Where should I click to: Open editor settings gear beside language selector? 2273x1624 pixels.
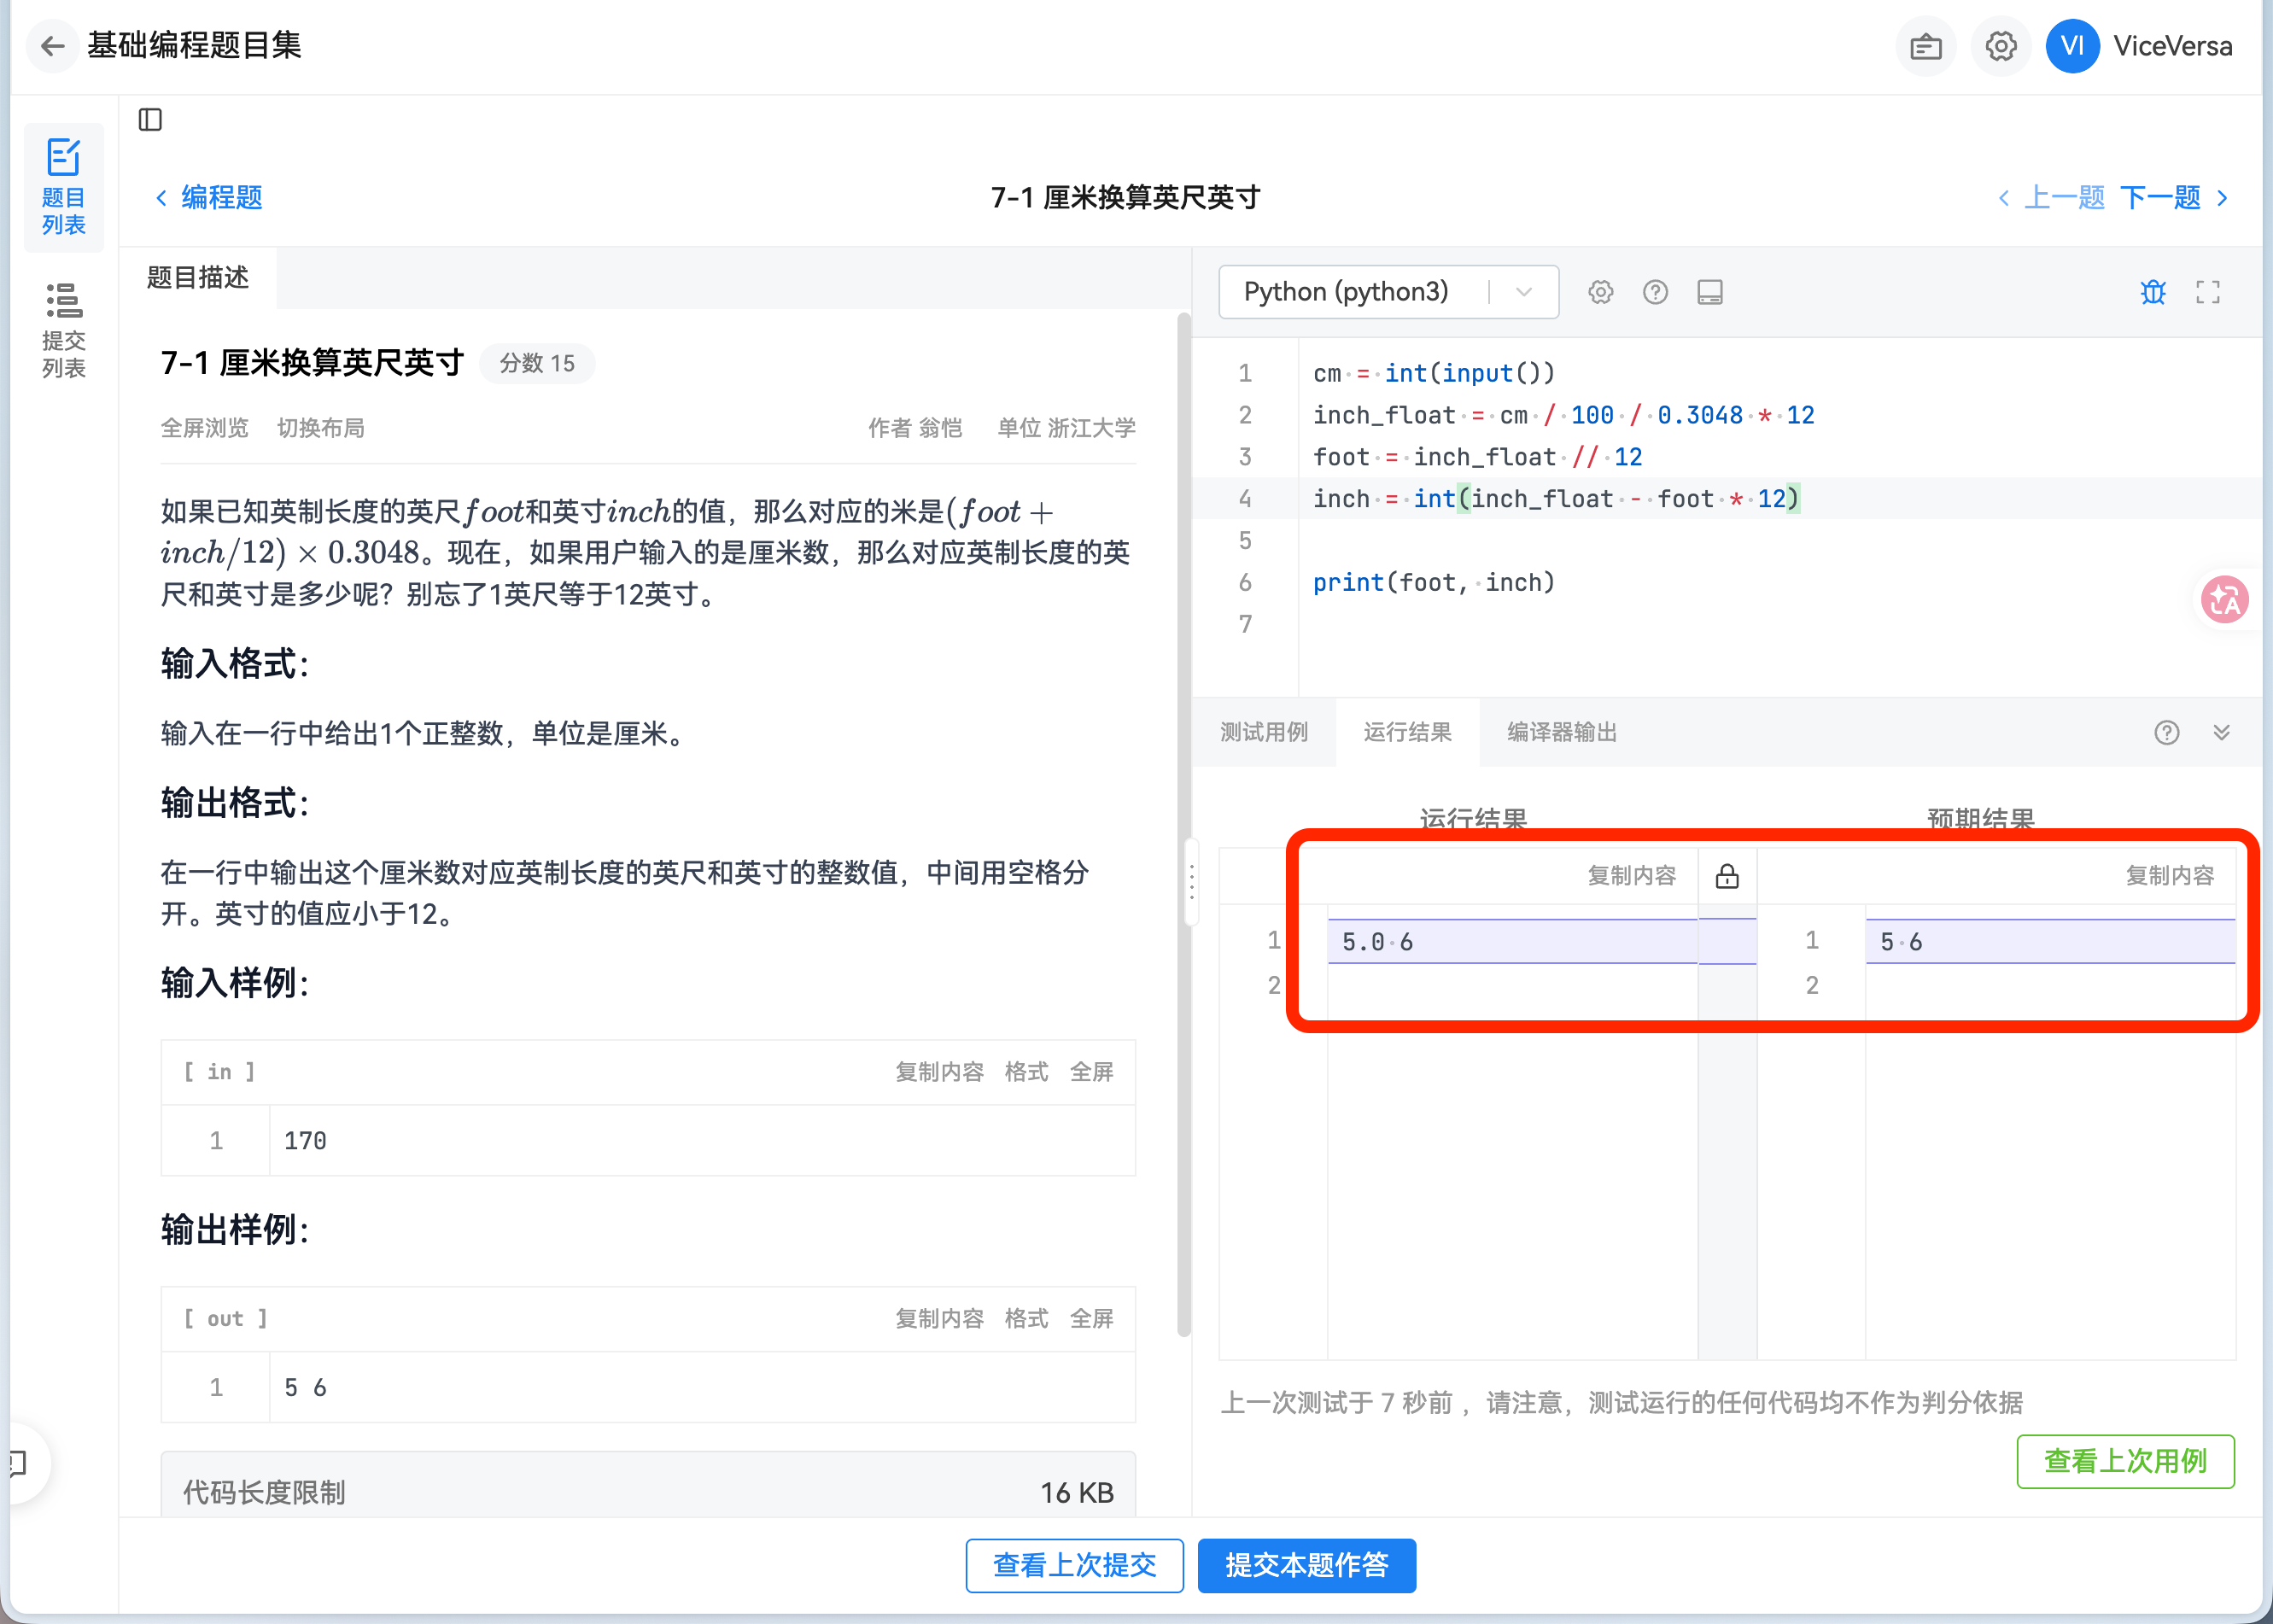1600,292
